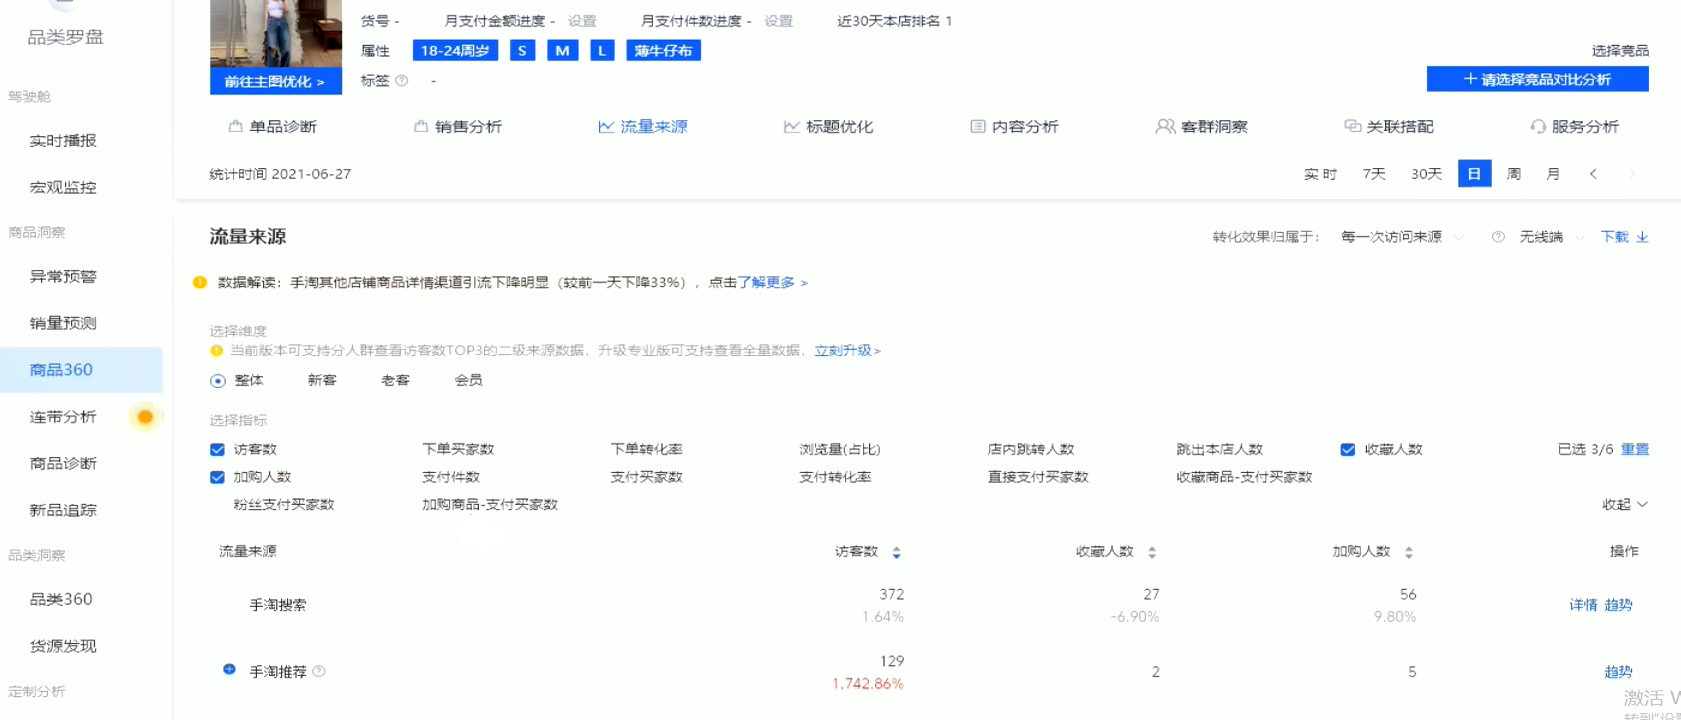1681x720 pixels.
Task: Expand the 手淘推荐 row
Action: pyautogui.click(x=229, y=669)
